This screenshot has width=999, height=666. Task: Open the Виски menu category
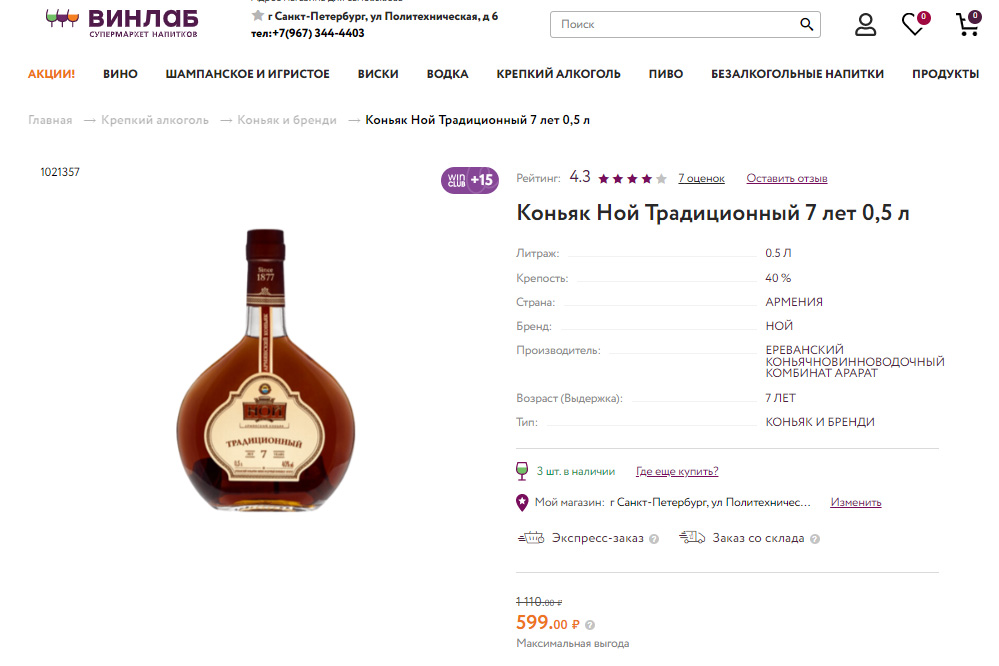point(378,74)
